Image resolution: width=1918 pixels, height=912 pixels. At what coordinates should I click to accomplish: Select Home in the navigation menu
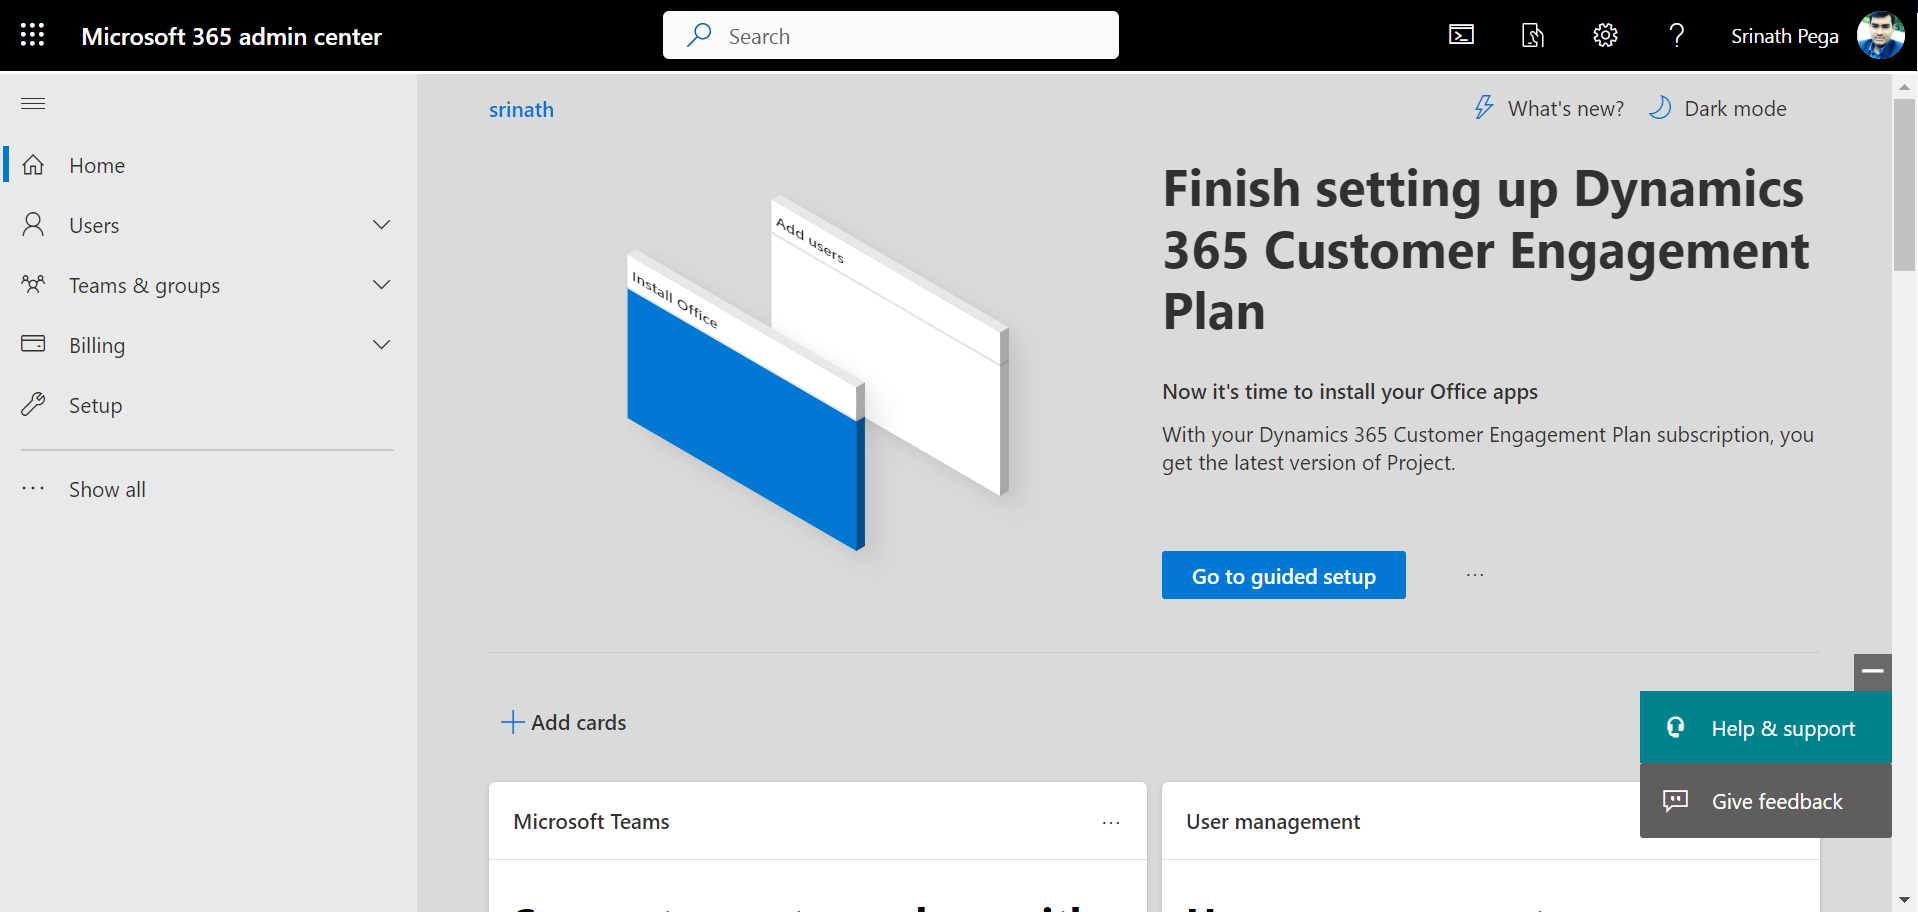click(x=97, y=166)
